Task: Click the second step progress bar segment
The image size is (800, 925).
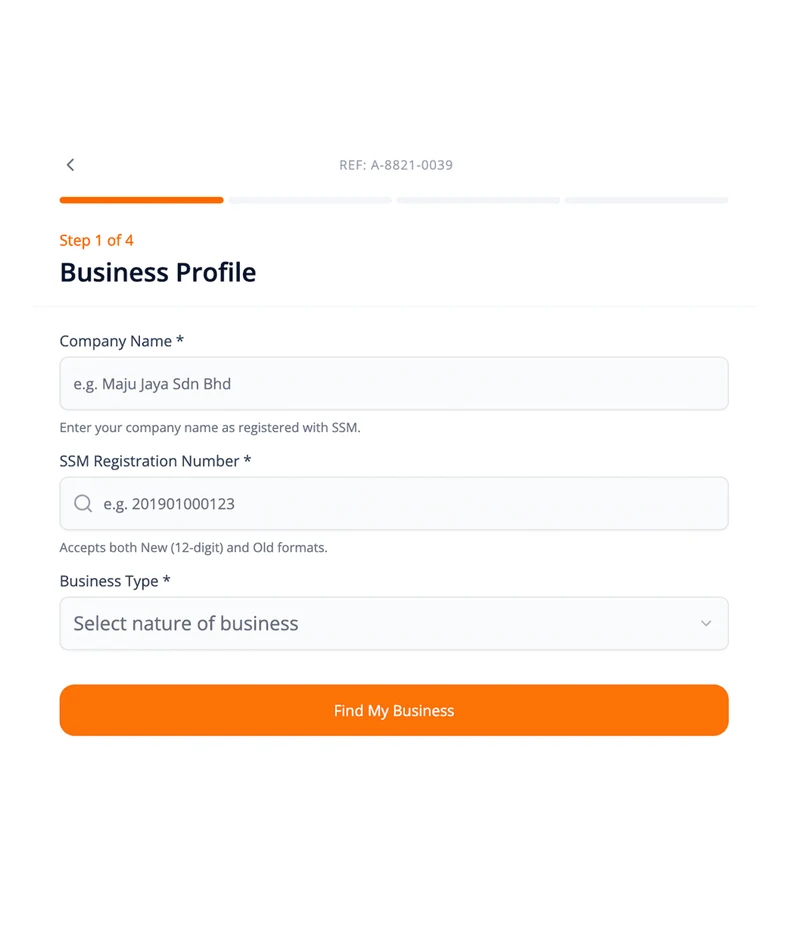Action: click(309, 200)
